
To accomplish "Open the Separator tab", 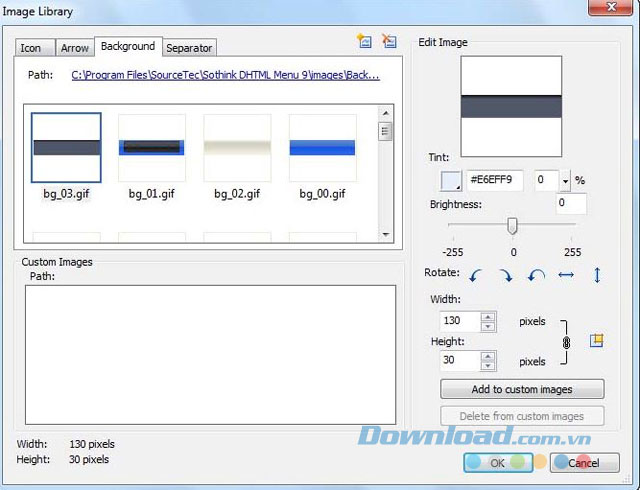I will [189, 48].
